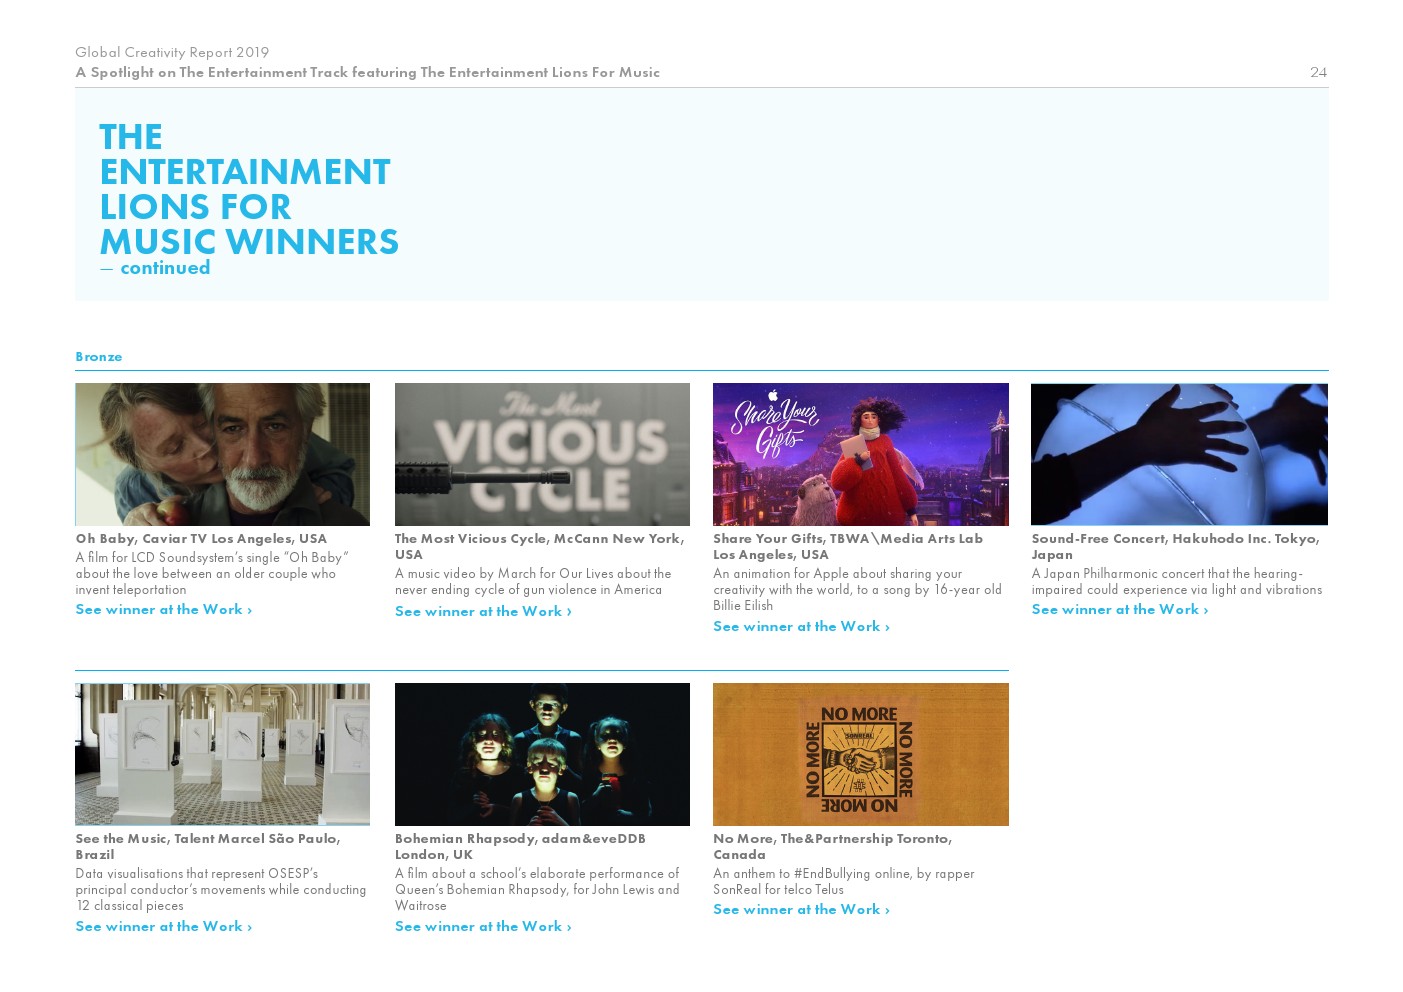Click the Bronze section label

pos(98,356)
